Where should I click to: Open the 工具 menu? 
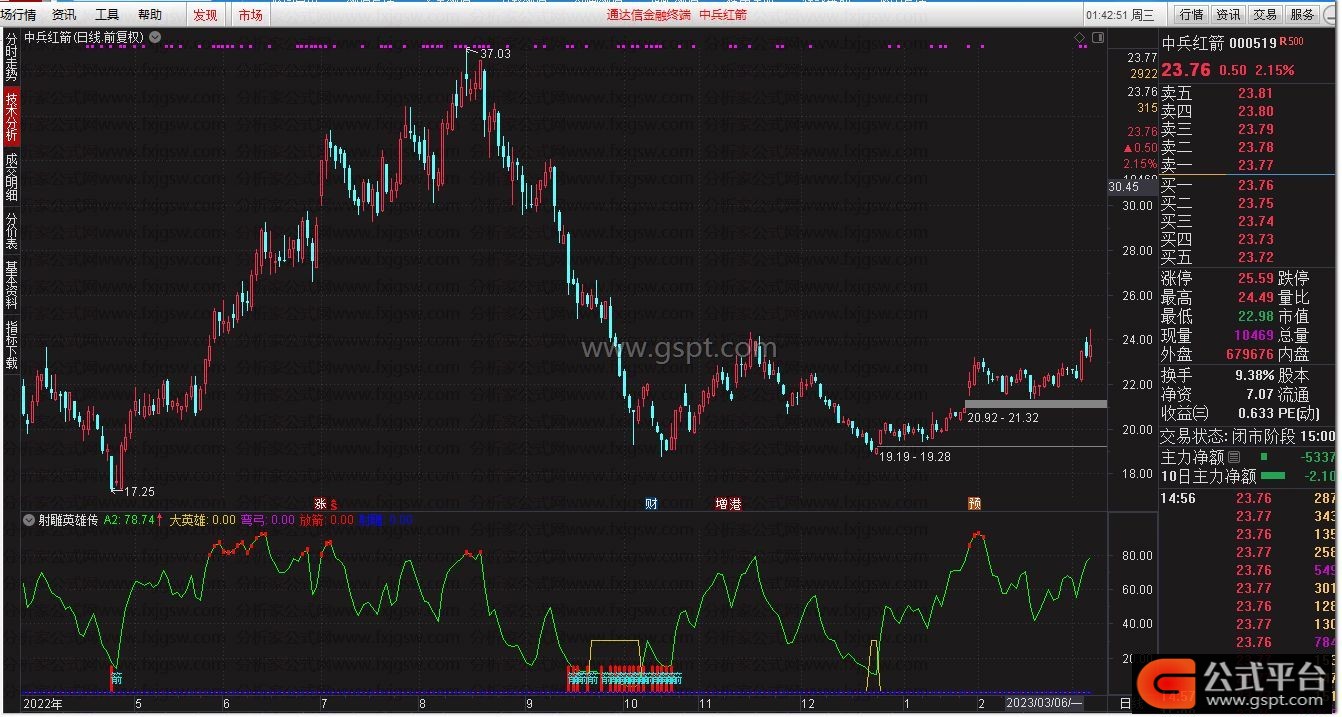(107, 15)
